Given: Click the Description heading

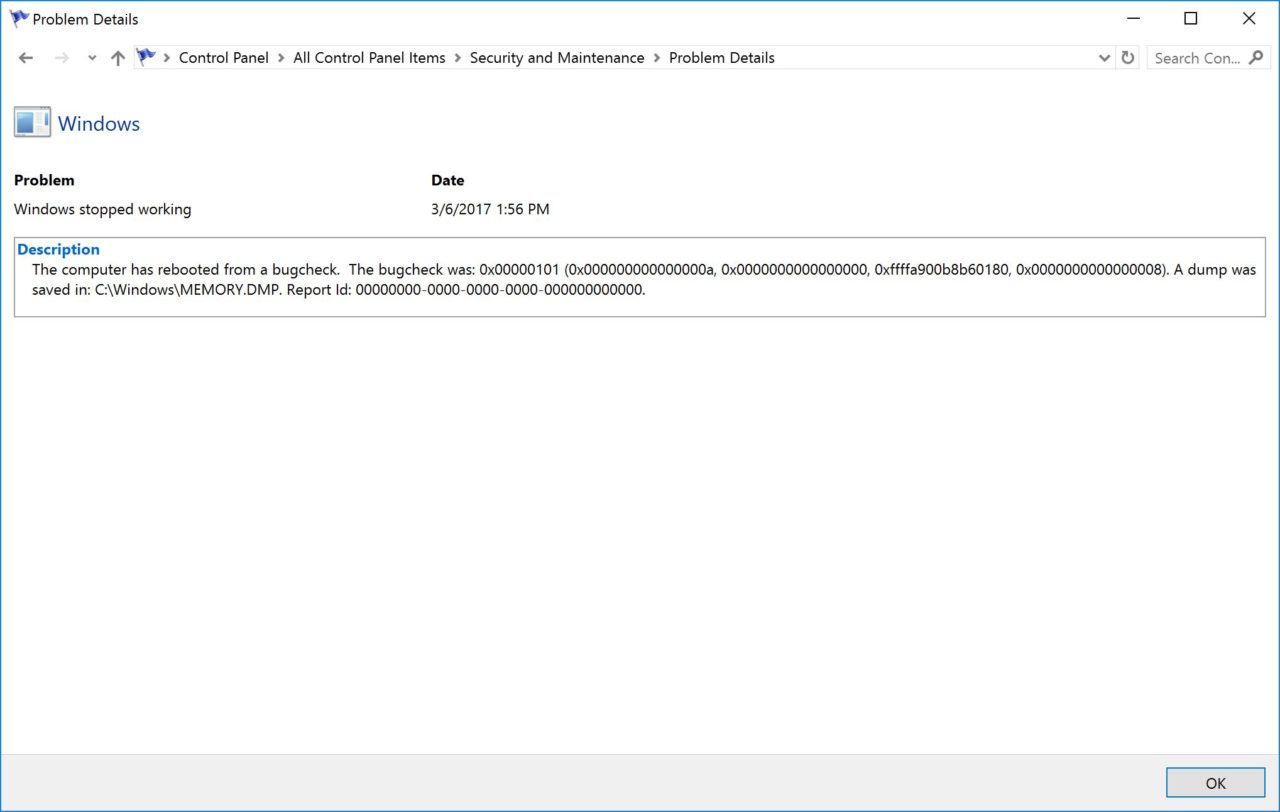Looking at the screenshot, I should click(59, 249).
